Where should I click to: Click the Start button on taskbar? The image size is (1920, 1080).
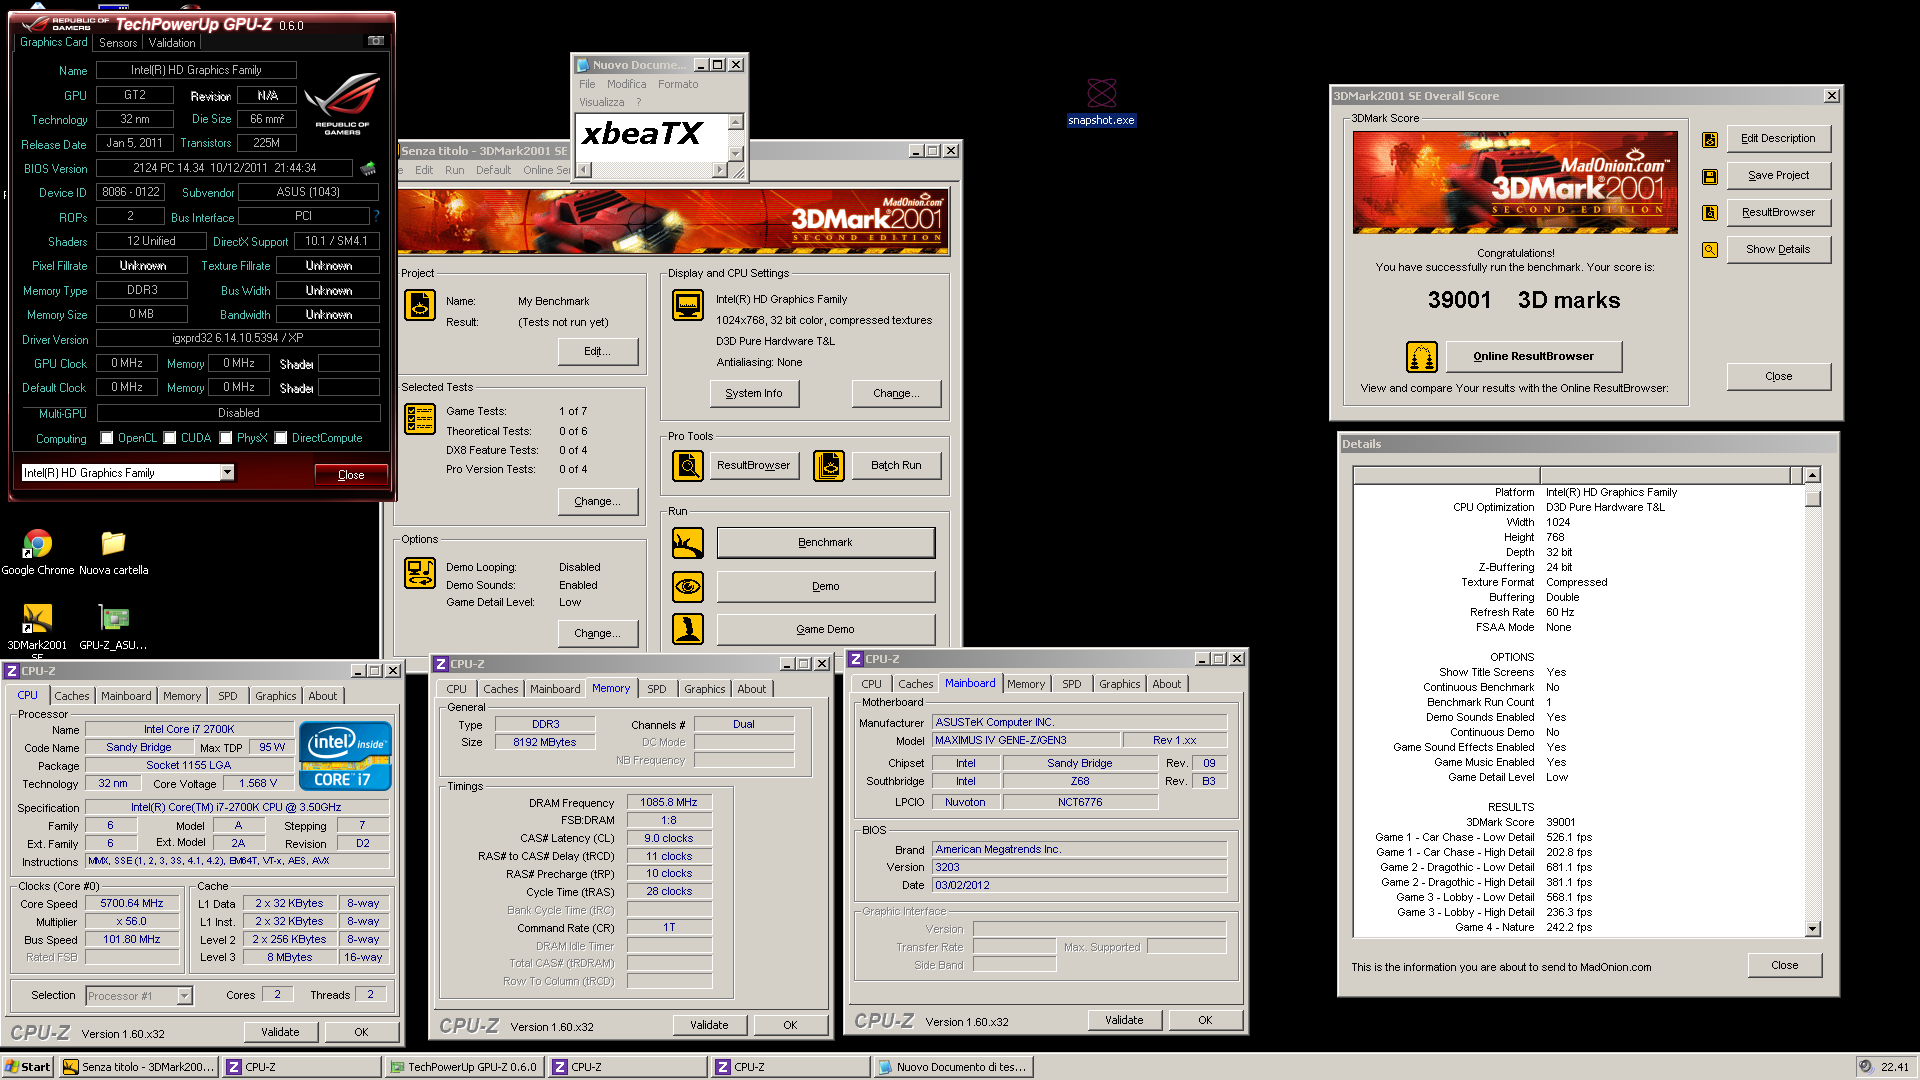[x=27, y=1067]
